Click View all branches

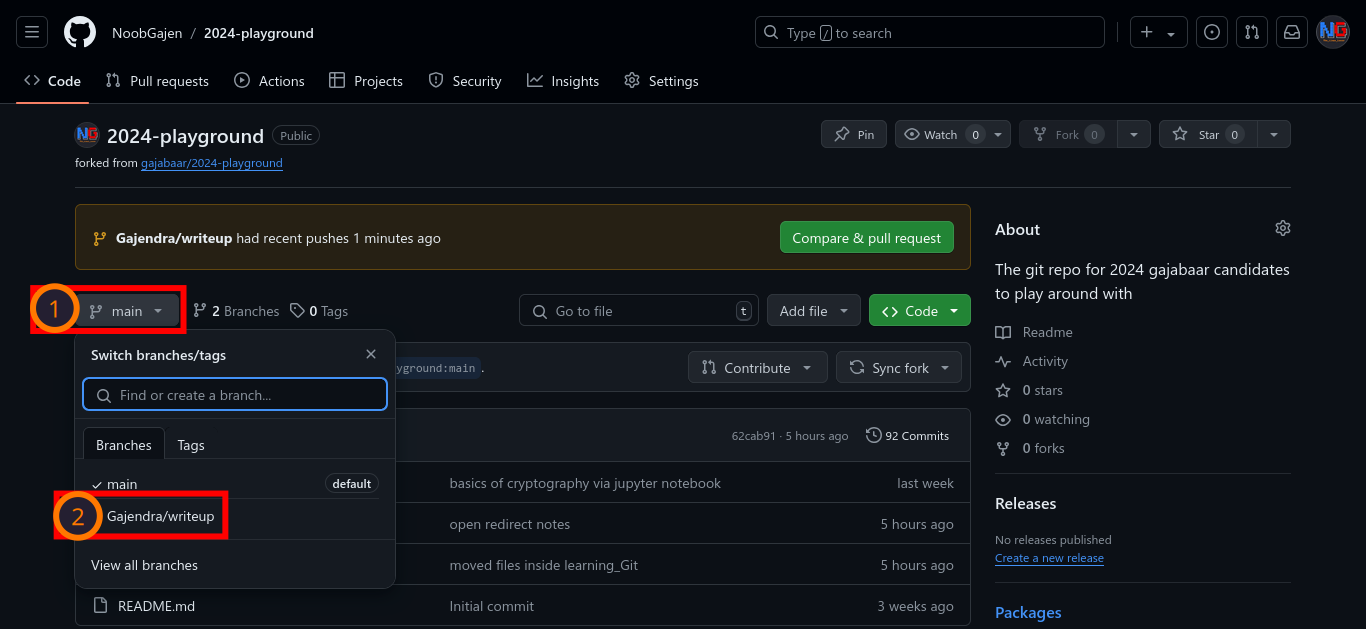(x=144, y=565)
